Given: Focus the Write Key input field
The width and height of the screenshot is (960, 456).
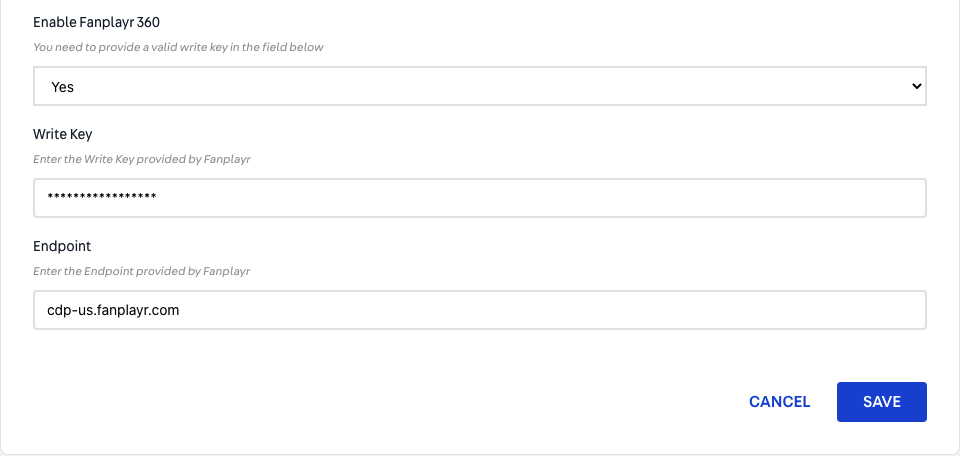Looking at the screenshot, I should point(479,198).
